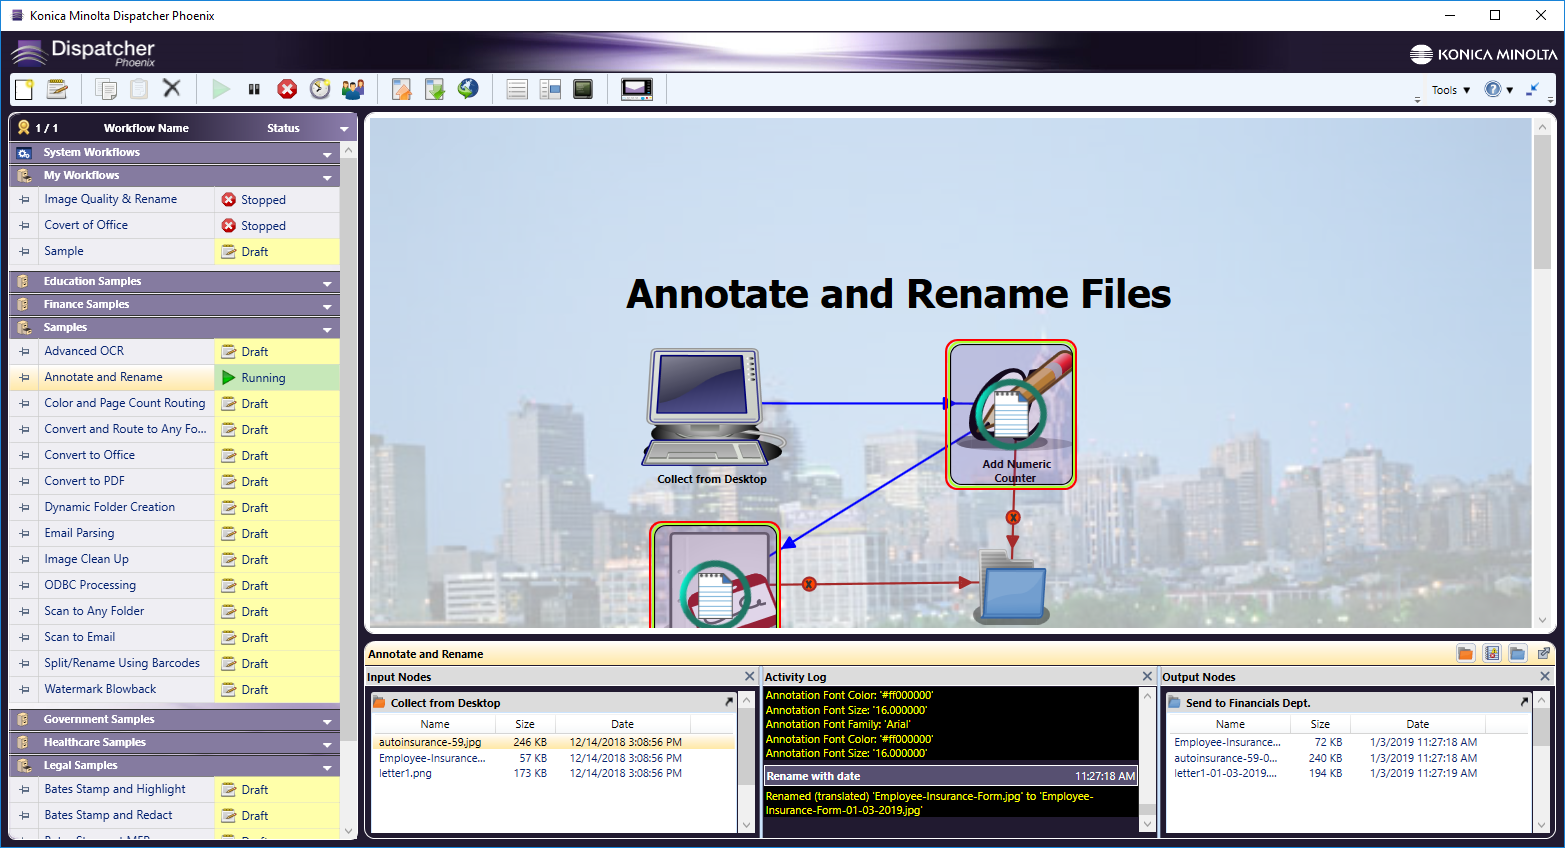Click the Collect from Desktop node on canvas

point(712,417)
